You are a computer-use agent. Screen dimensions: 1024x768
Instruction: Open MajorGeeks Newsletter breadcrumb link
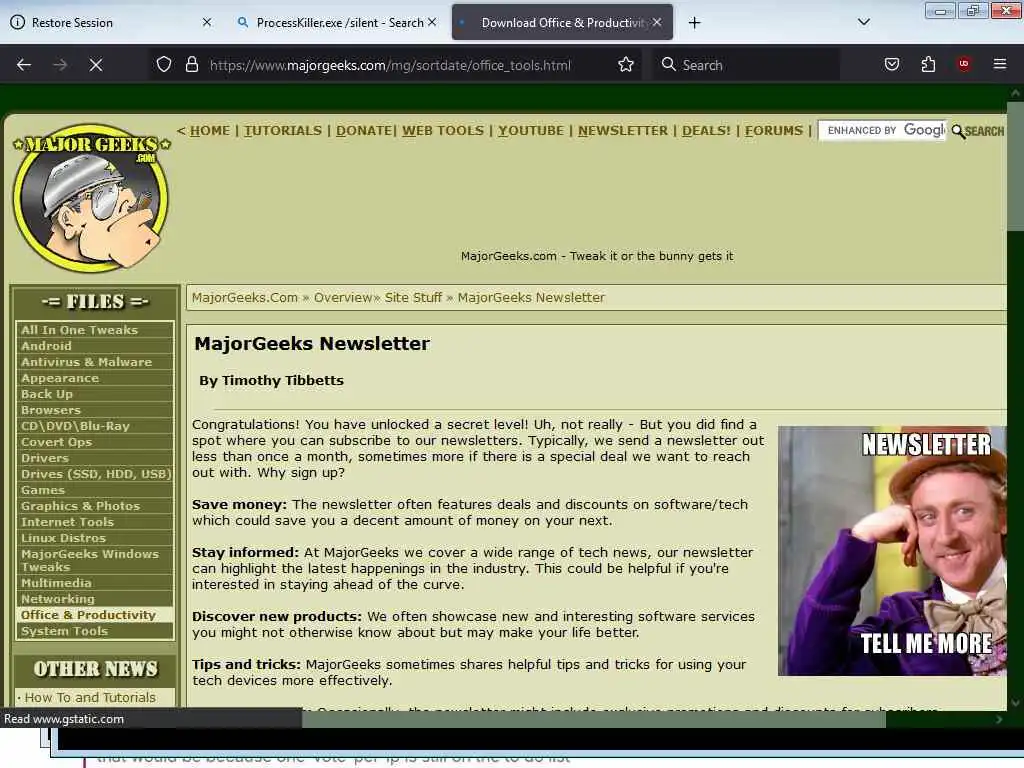[531, 298]
